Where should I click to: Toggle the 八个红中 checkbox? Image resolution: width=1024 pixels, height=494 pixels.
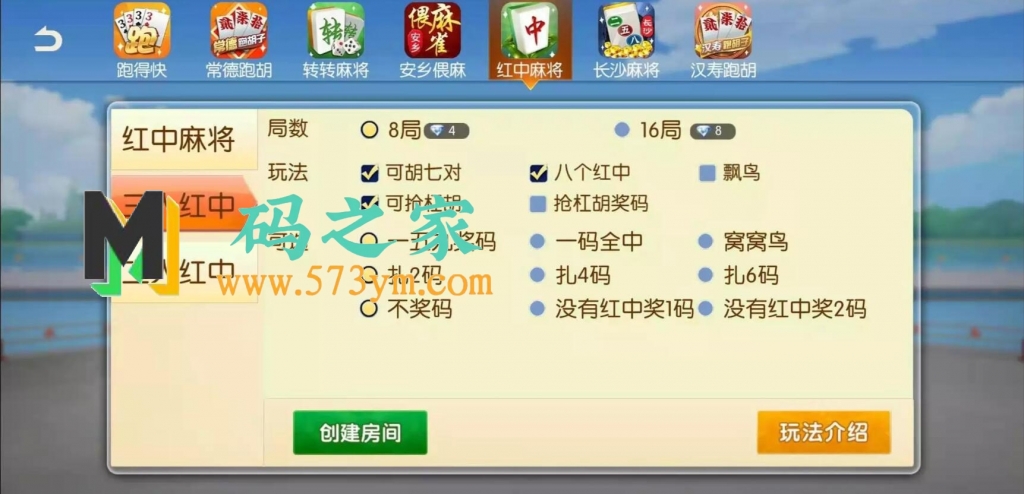pos(538,173)
